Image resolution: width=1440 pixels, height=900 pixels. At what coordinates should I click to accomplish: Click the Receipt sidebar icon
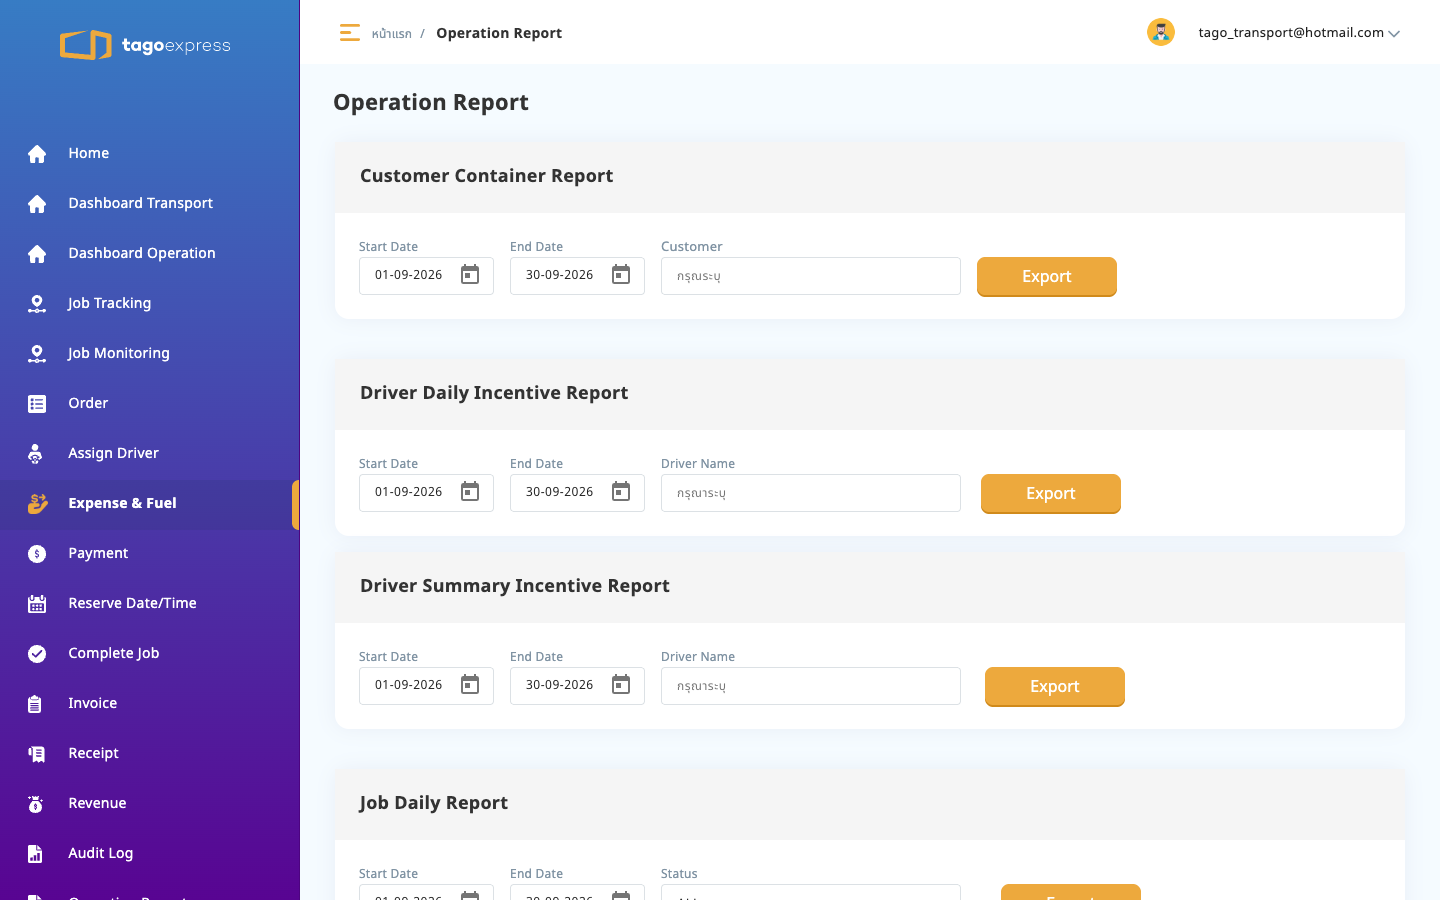(x=37, y=754)
